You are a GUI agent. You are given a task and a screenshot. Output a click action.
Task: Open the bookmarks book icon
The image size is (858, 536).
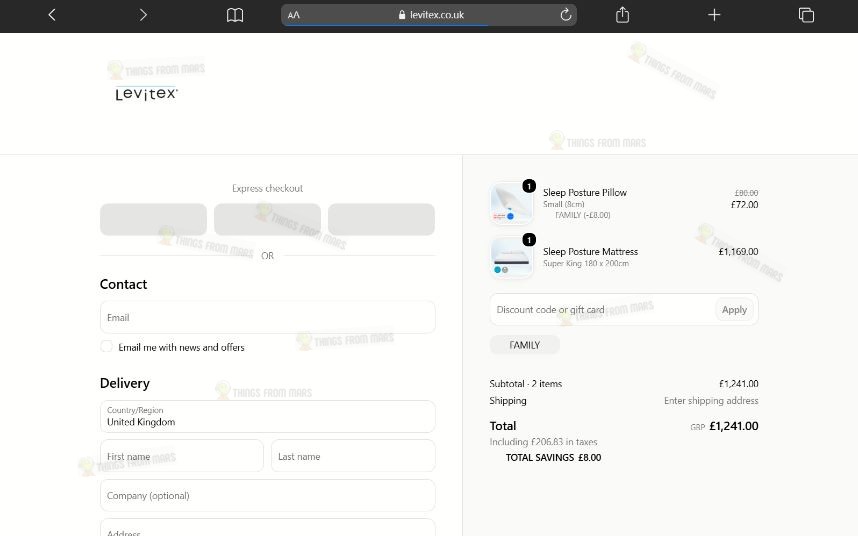235,15
